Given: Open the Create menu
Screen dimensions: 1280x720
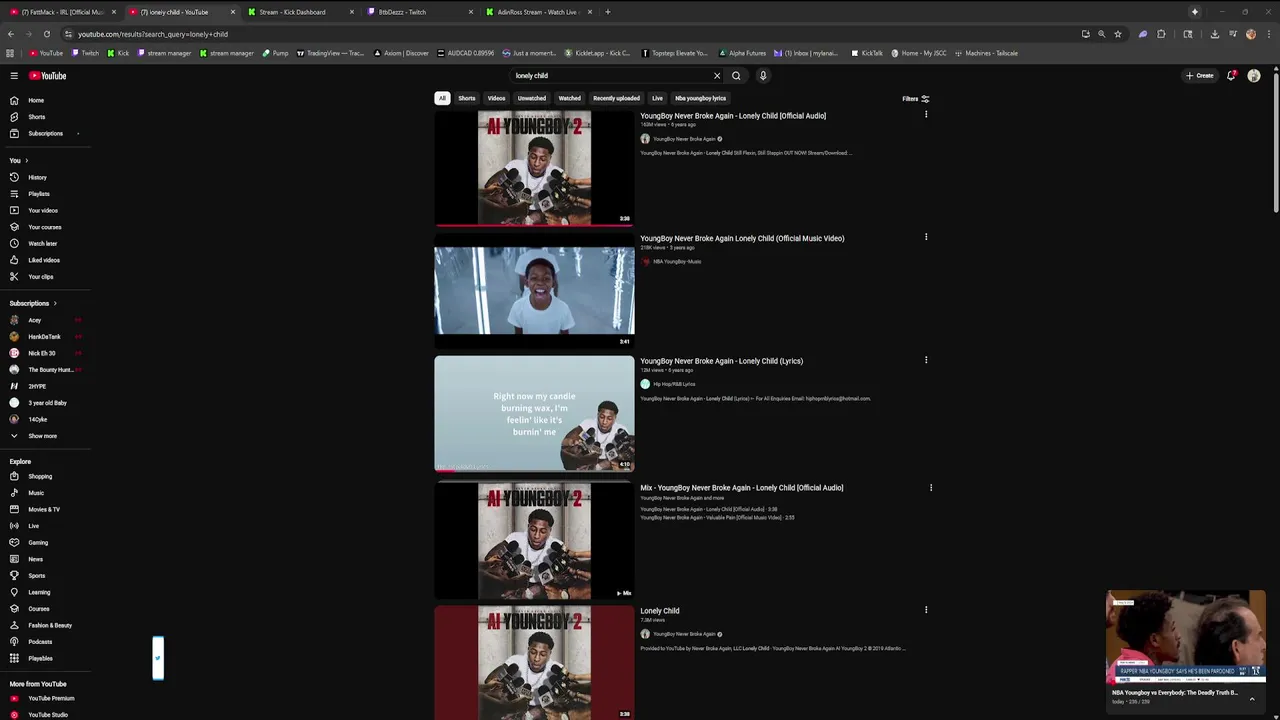Looking at the screenshot, I should point(1199,76).
